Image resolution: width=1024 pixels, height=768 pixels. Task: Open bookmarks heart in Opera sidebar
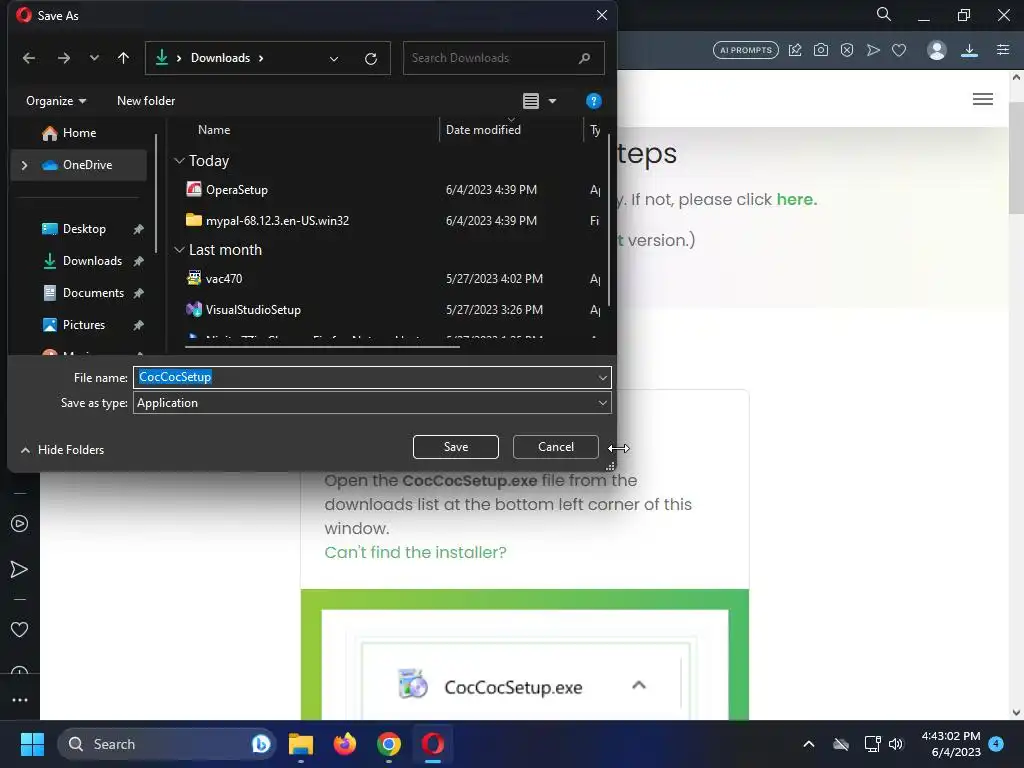(x=20, y=630)
